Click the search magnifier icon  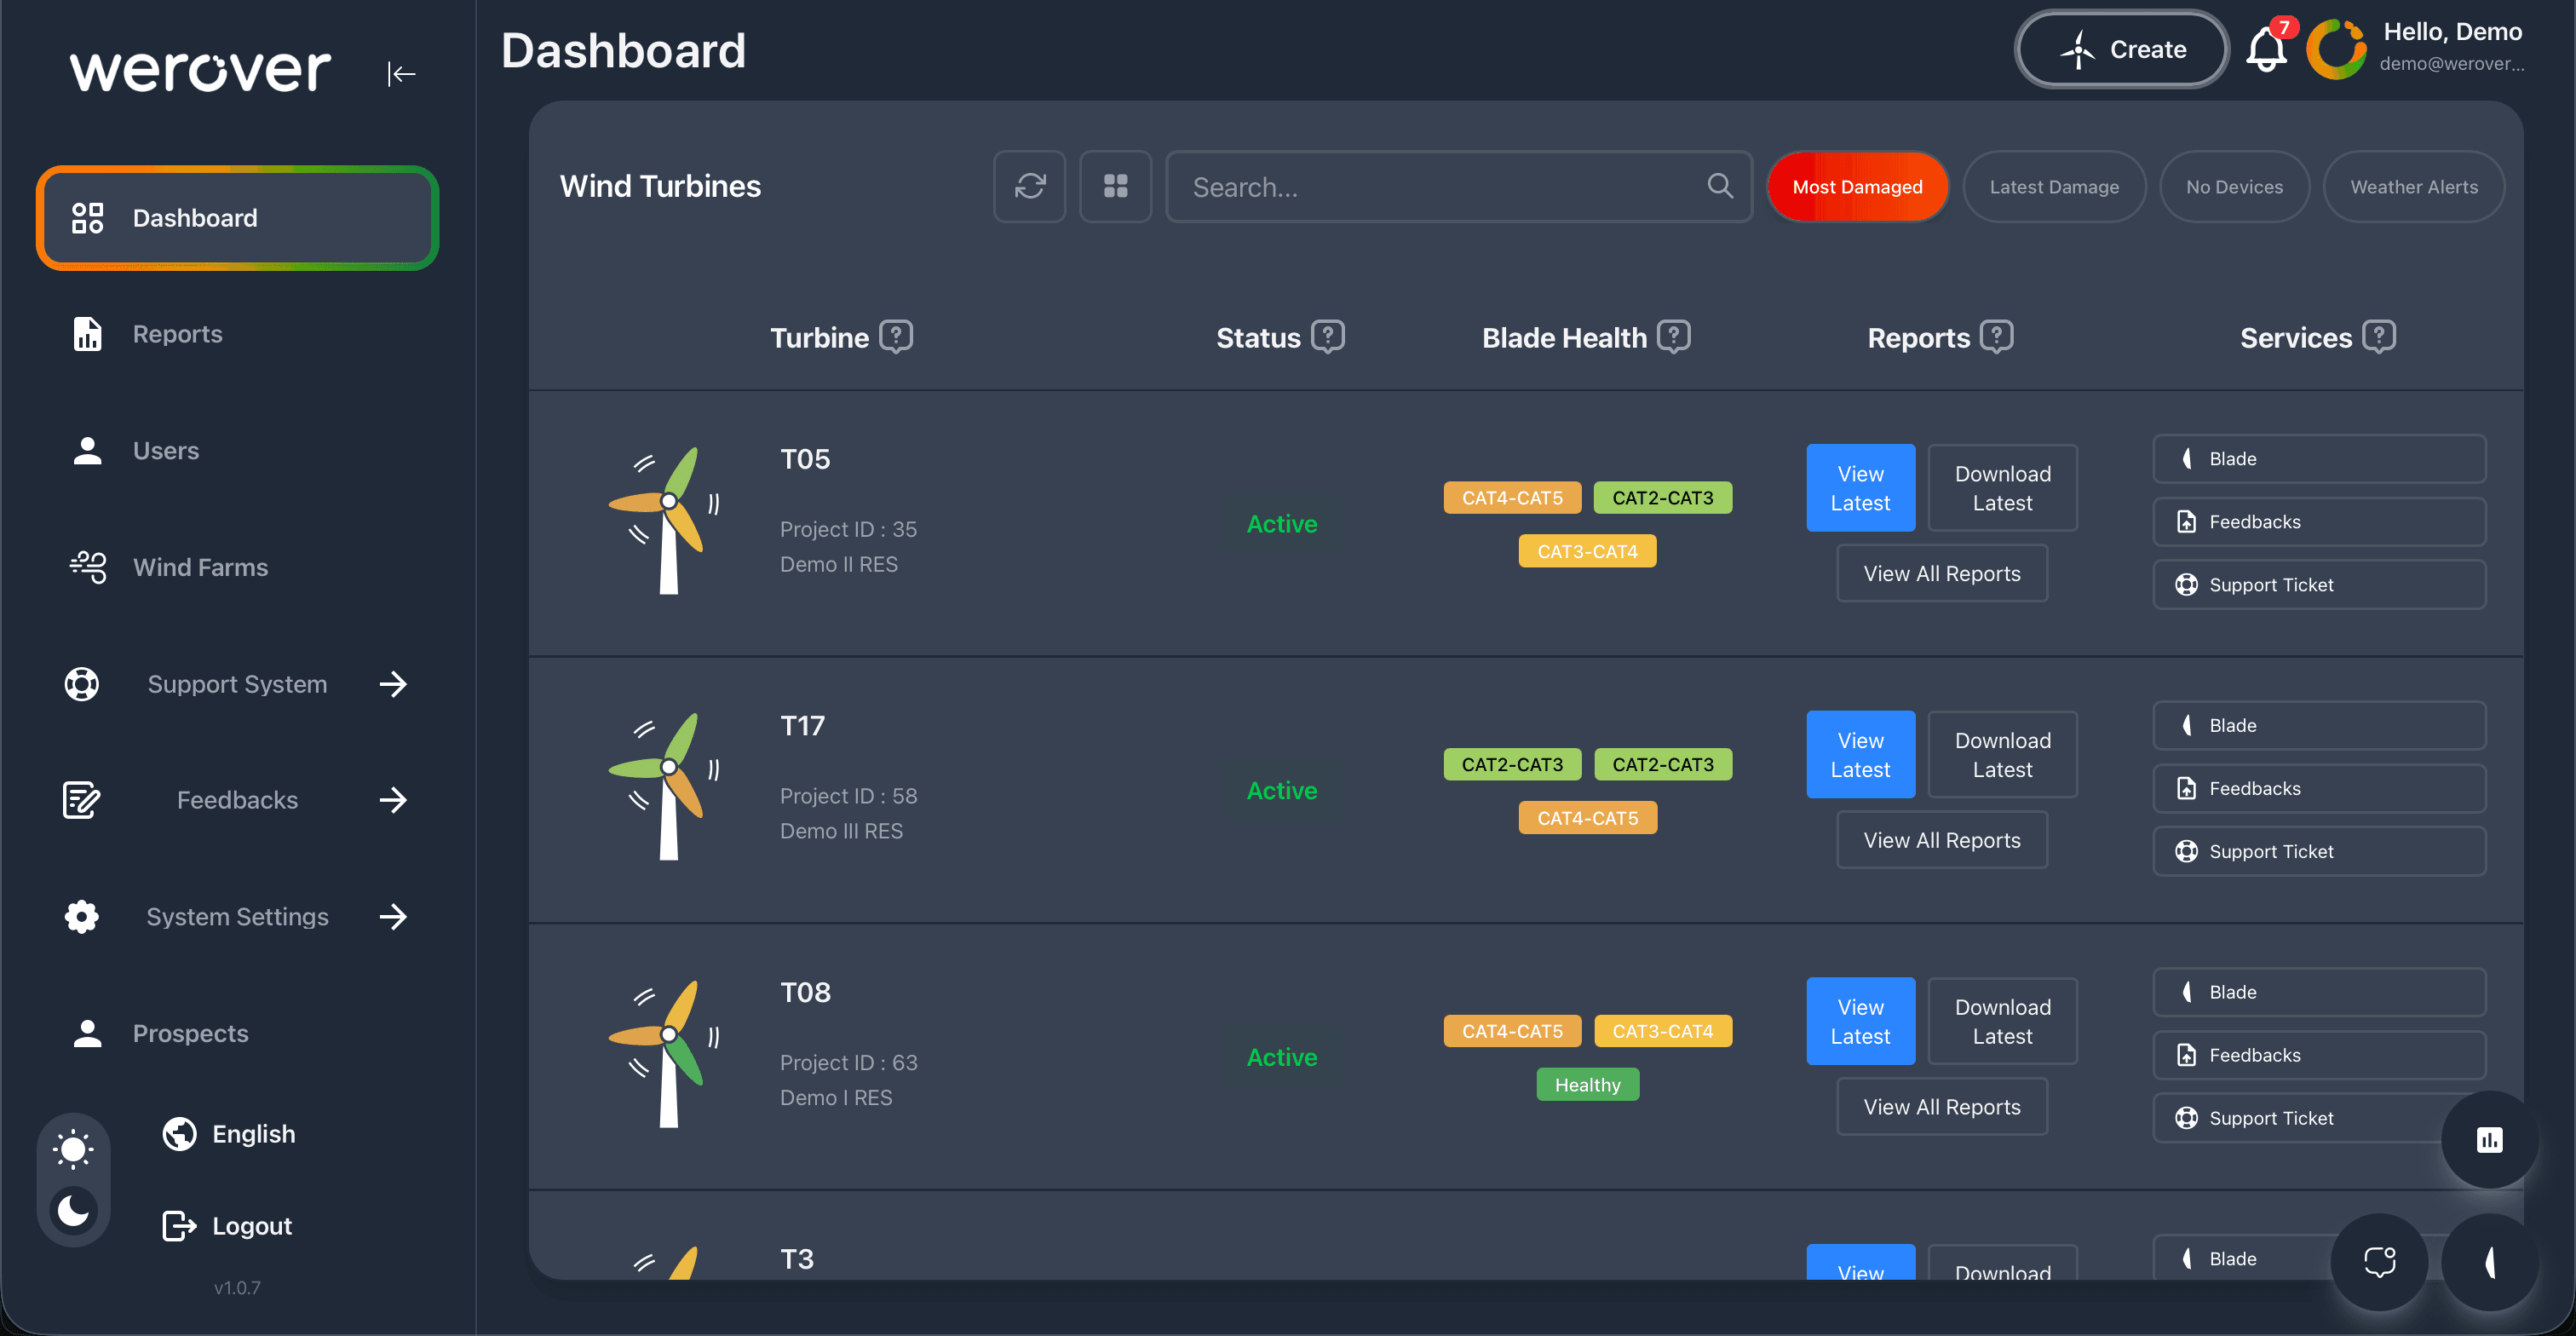[x=1720, y=185]
